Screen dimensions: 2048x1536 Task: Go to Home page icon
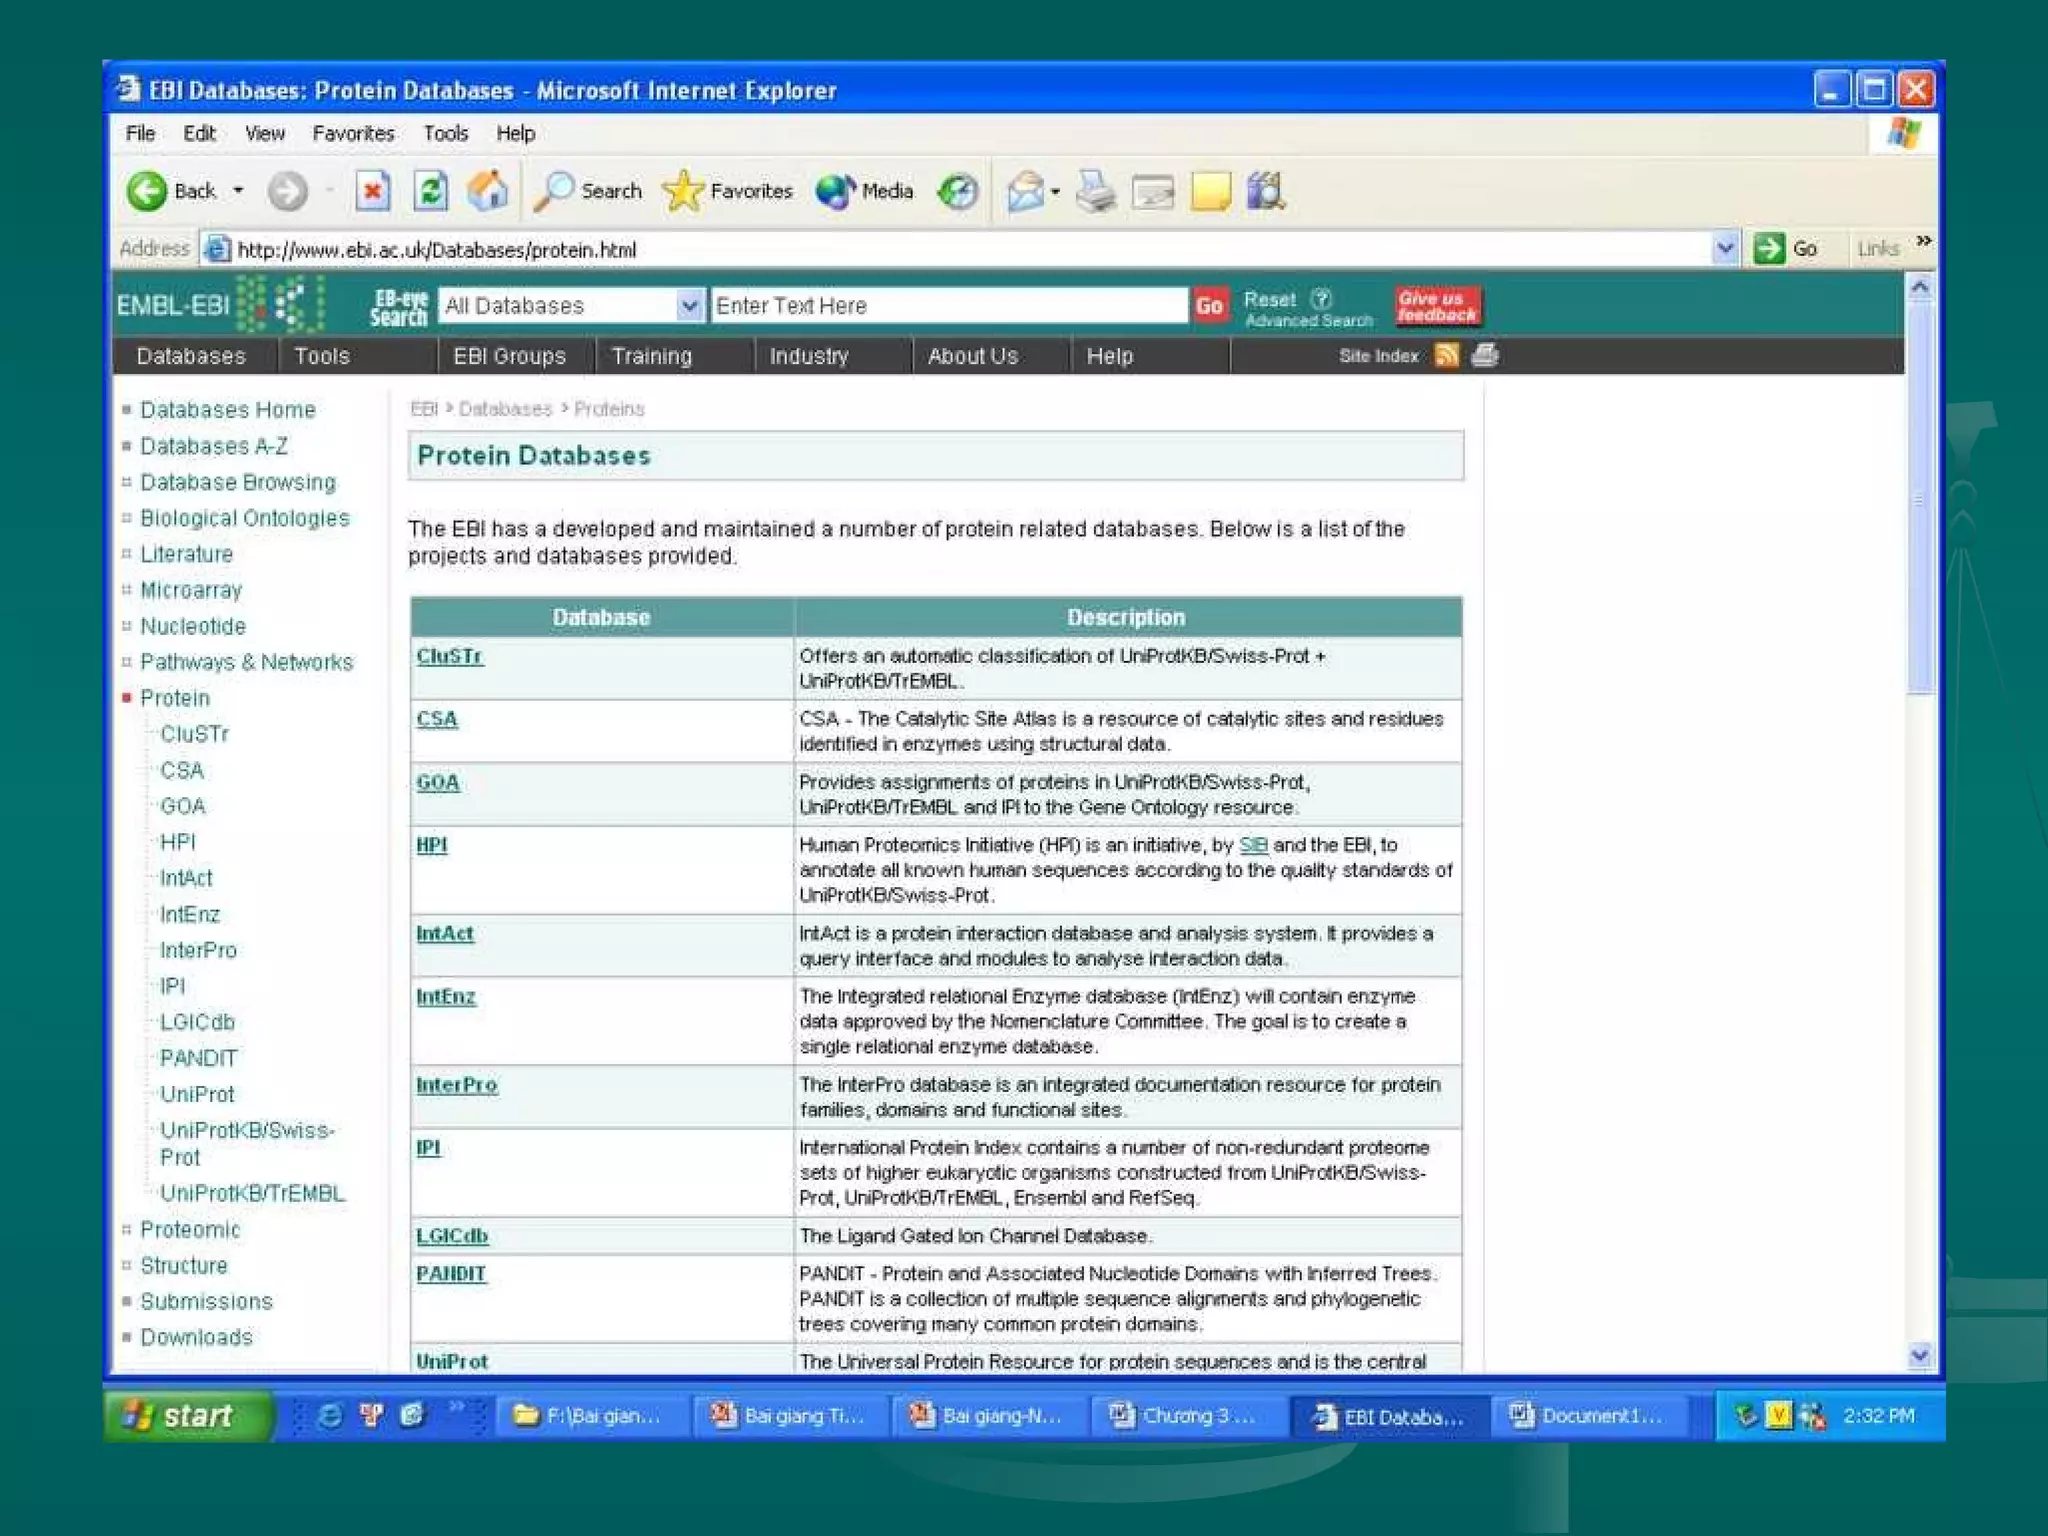[488, 190]
